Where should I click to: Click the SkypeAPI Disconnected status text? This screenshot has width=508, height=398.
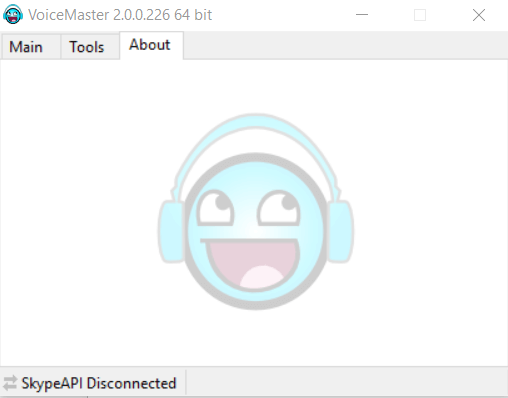point(99,383)
